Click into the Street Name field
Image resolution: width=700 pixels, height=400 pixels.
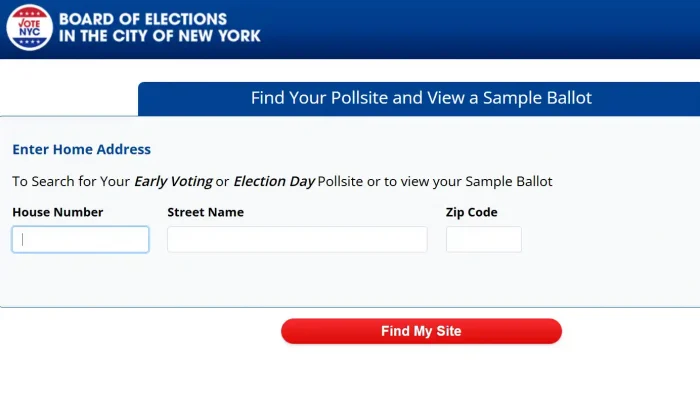(x=296, y=239)
